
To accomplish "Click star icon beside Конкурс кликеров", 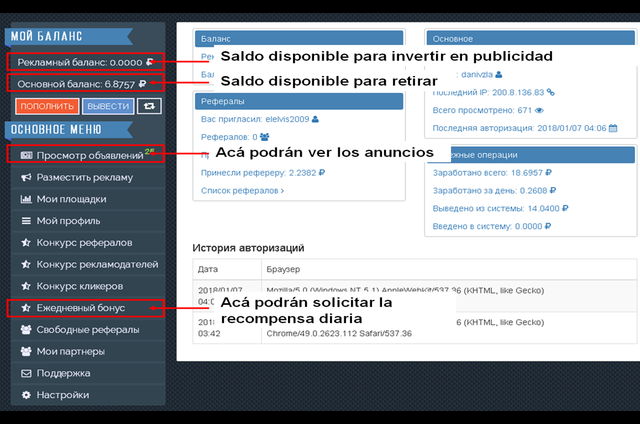I will (26, 286).
